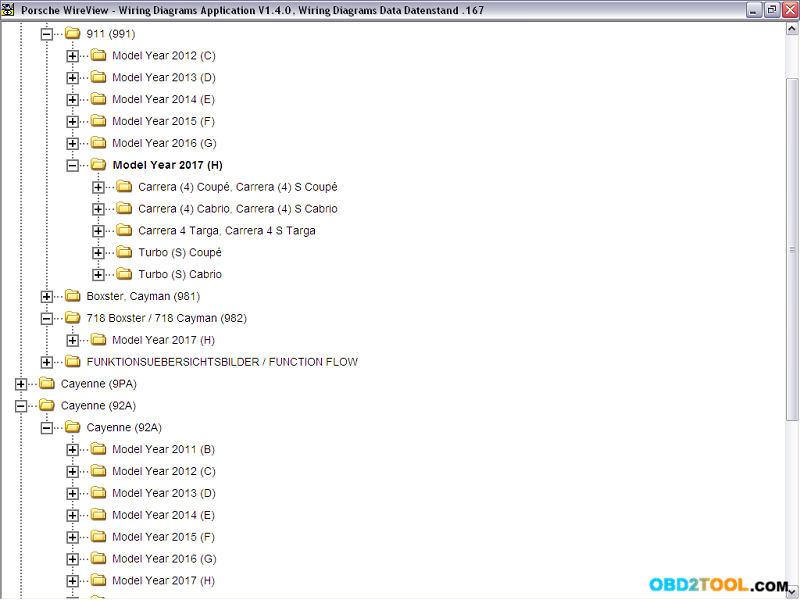
Task: Collapse 718 Boxster / 718 Cayman (982)
Action: tap(46, 319)
